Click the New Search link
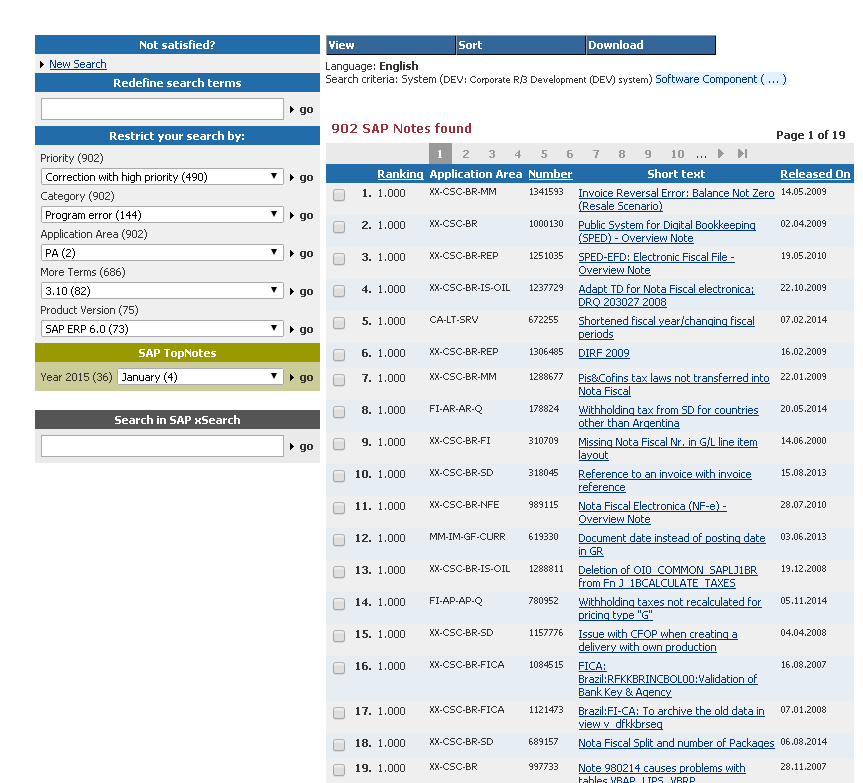 77,64
